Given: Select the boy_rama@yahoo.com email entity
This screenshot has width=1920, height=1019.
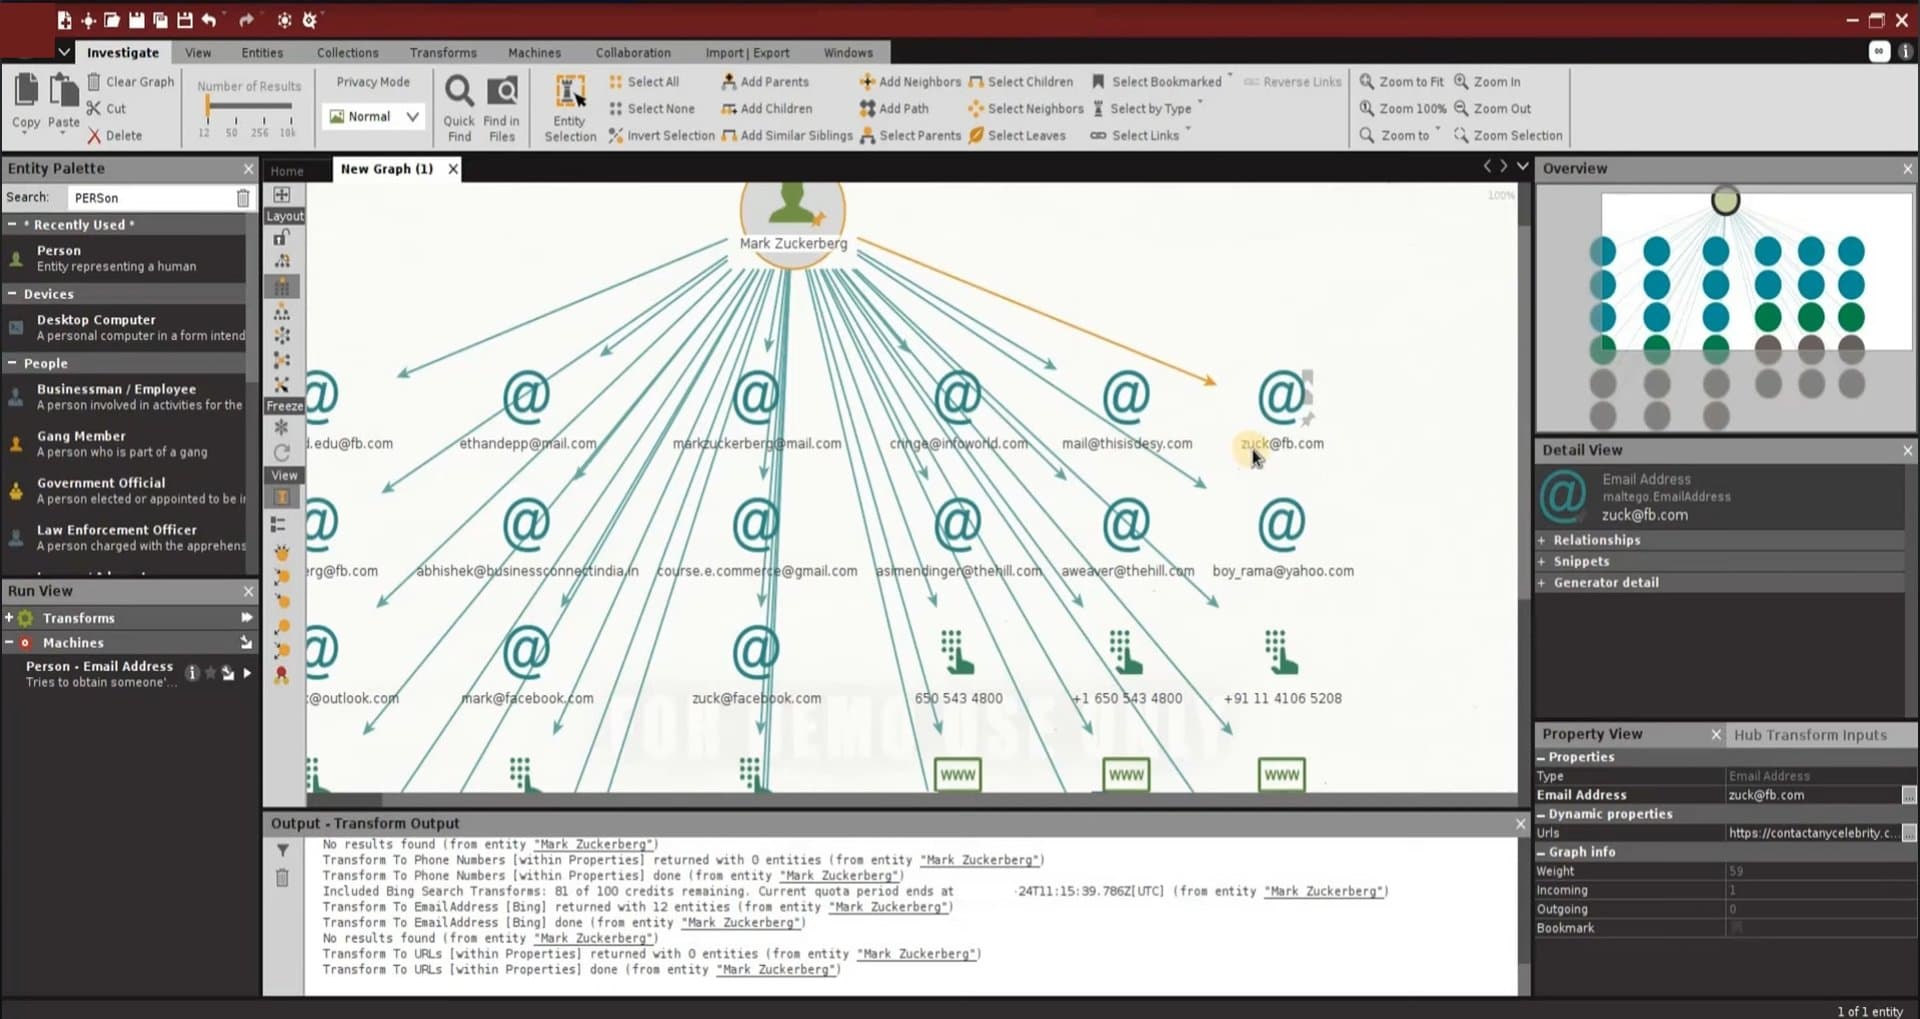Looking at the screenshot, I should pyautogui.click(x=1282, y=538).
